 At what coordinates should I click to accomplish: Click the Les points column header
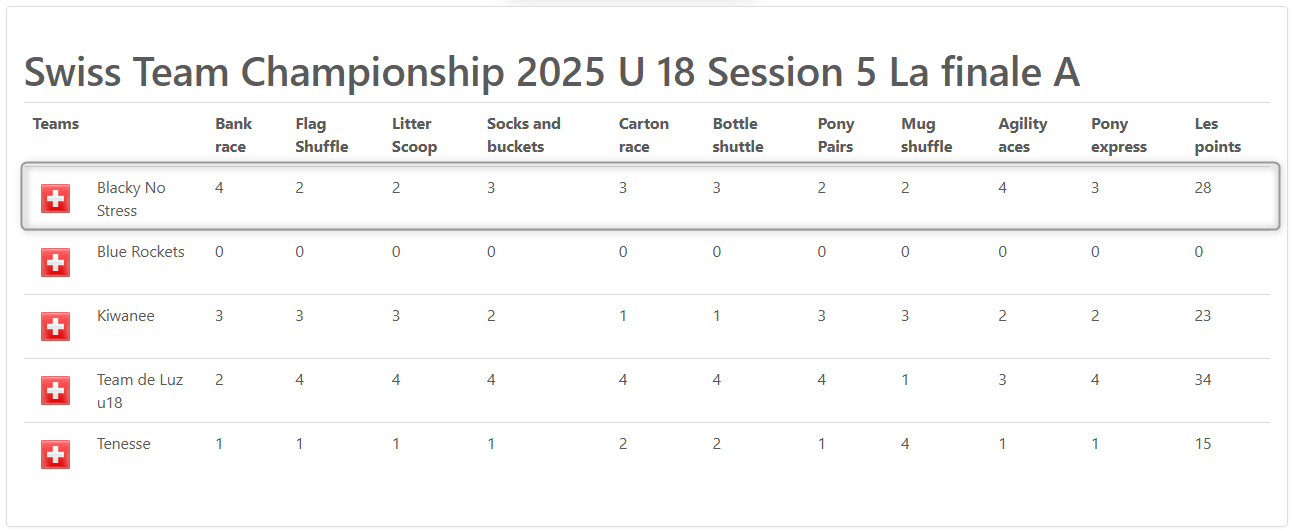coord(1217,135)
